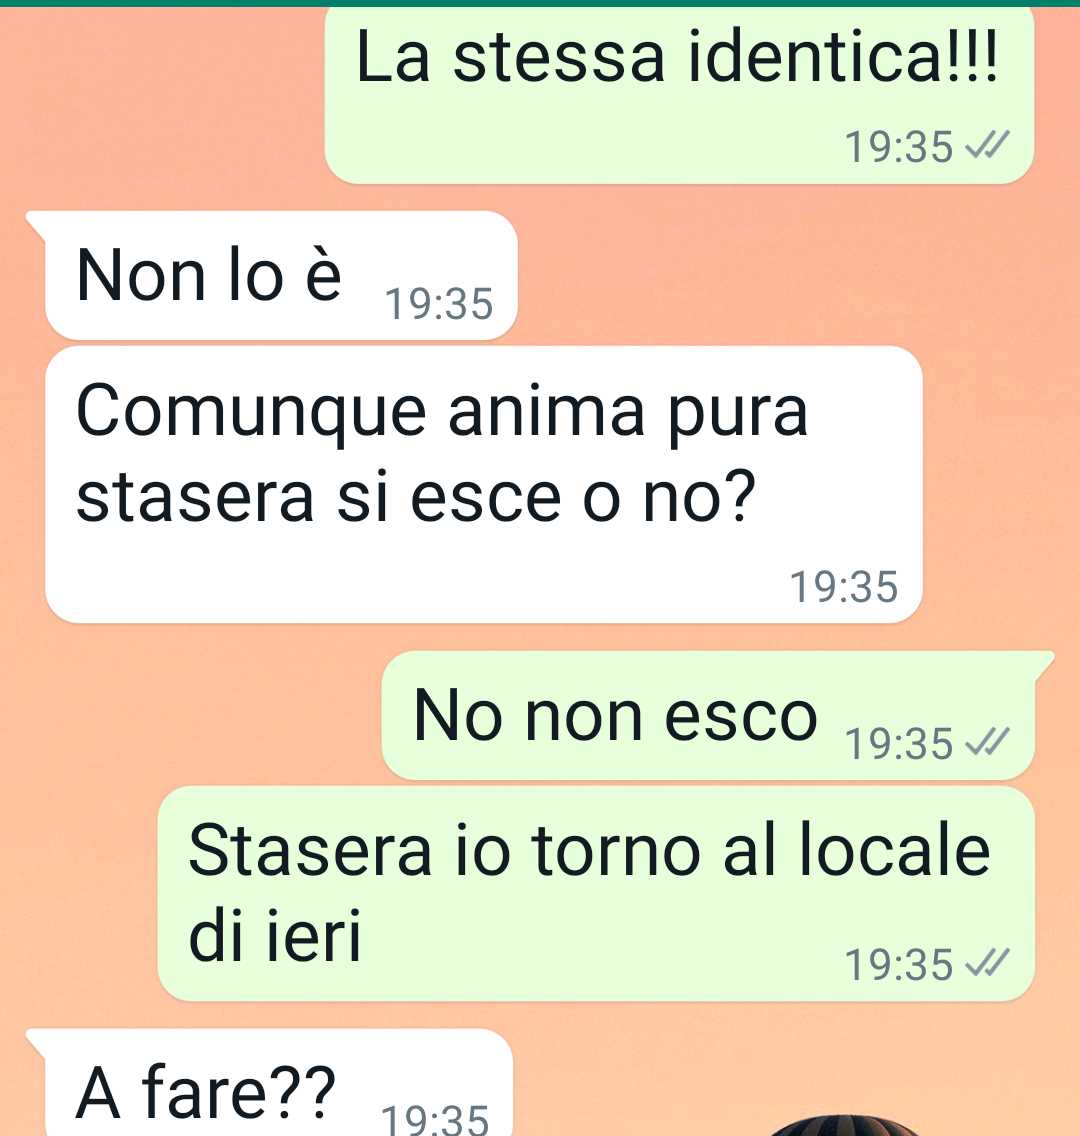The height and width of the screenshot is (1136, 1080).
Task: Click the 19:35 time next to "No non esco"
Action: click(899, 743)
